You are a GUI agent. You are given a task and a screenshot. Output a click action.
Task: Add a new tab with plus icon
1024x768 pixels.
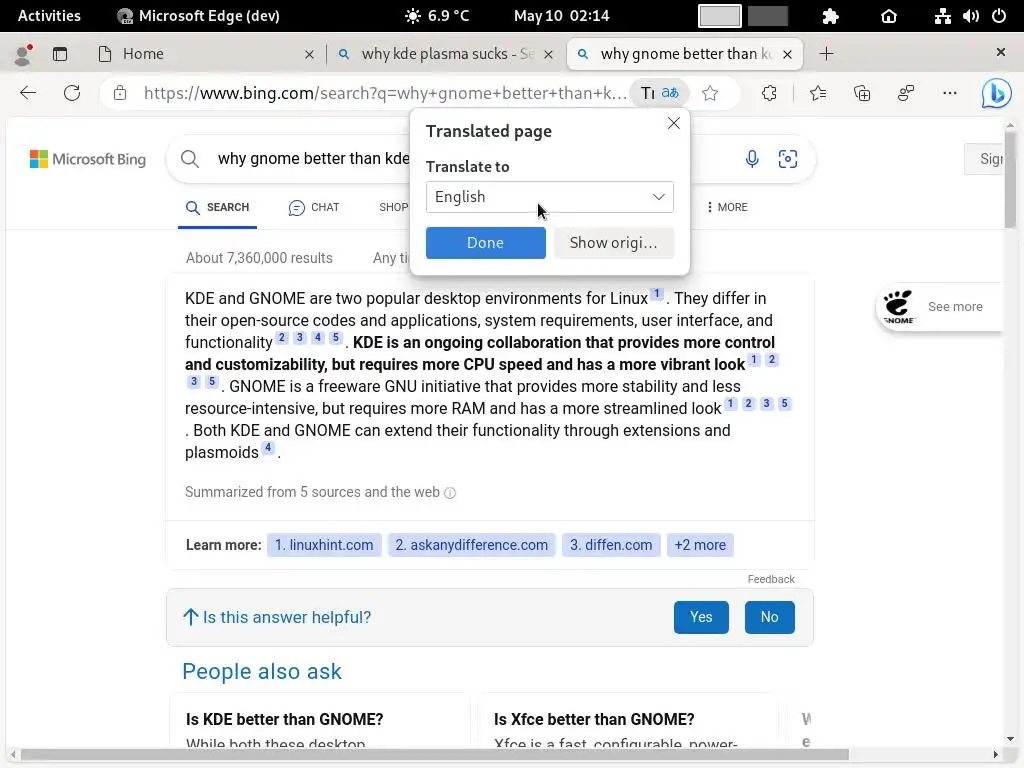click(x=826, y=54)
